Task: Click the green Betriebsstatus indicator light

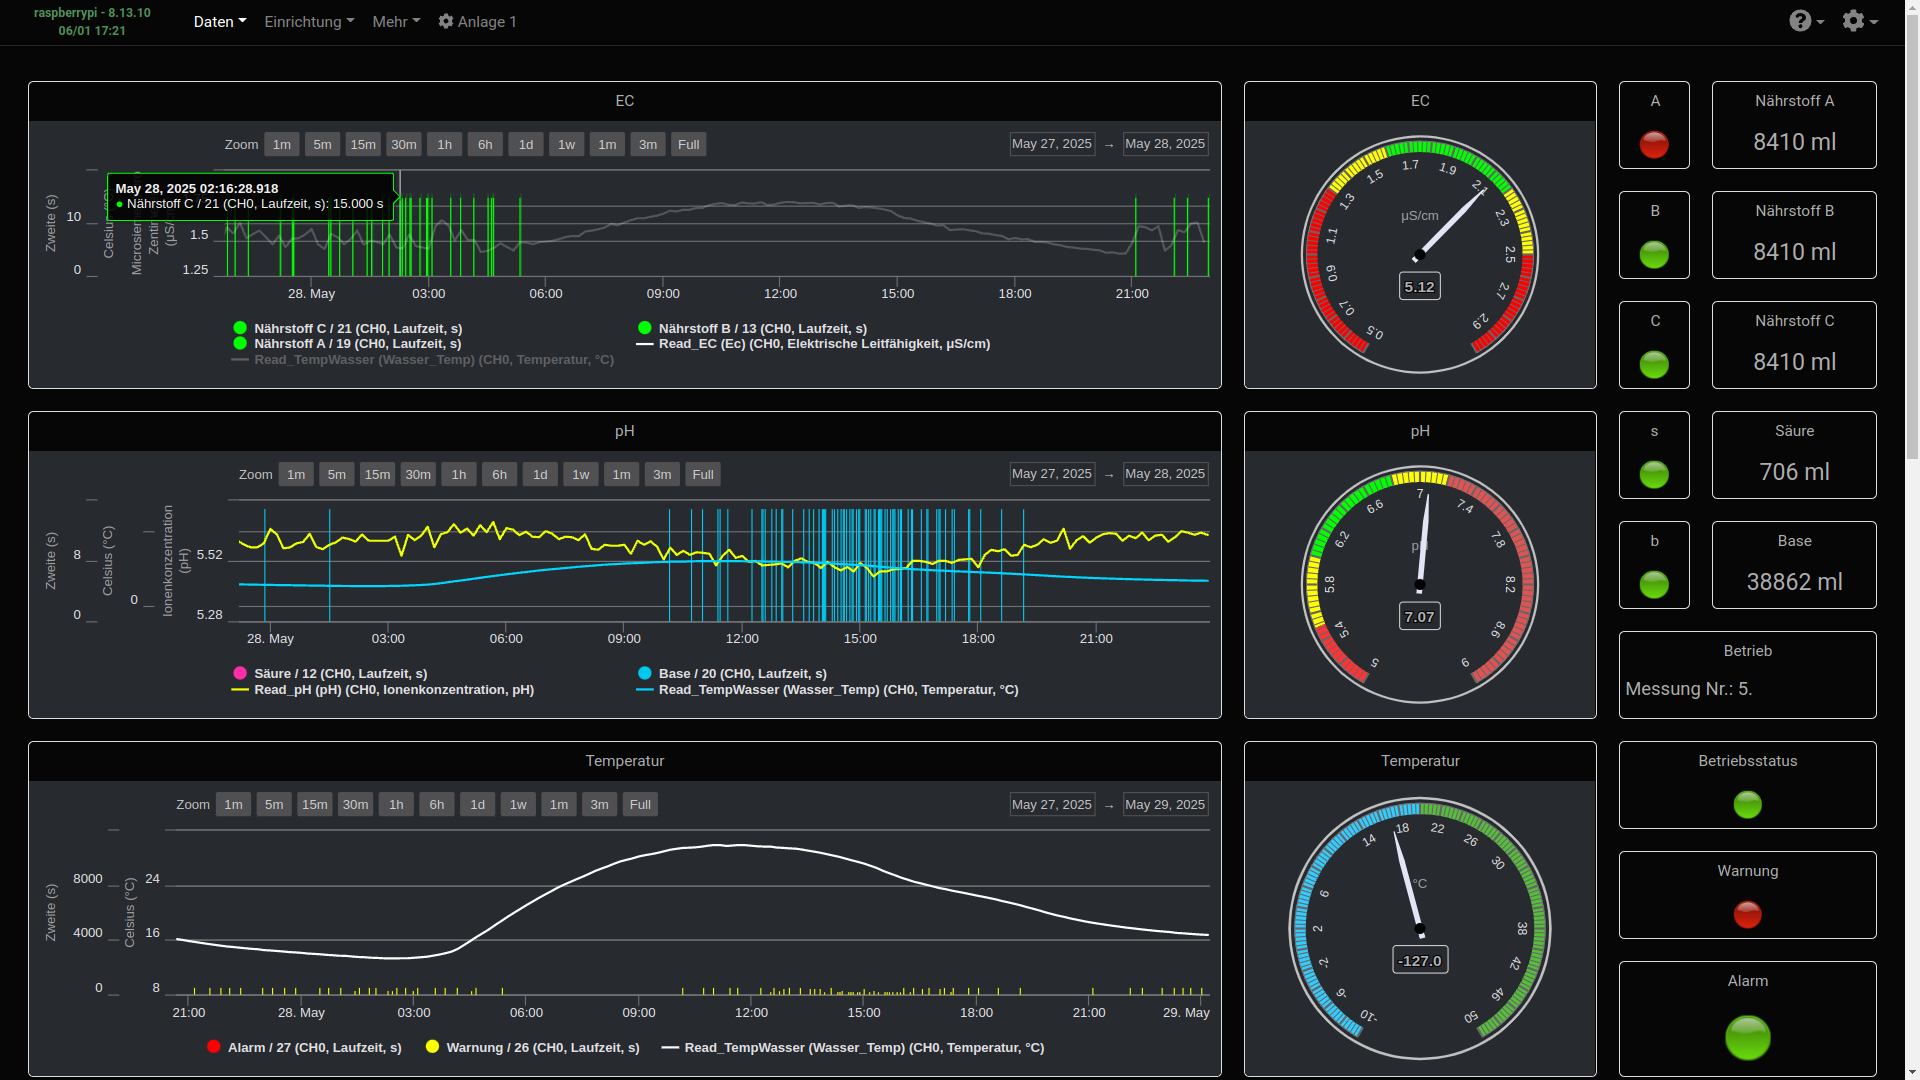Action: pos(1747,805)
